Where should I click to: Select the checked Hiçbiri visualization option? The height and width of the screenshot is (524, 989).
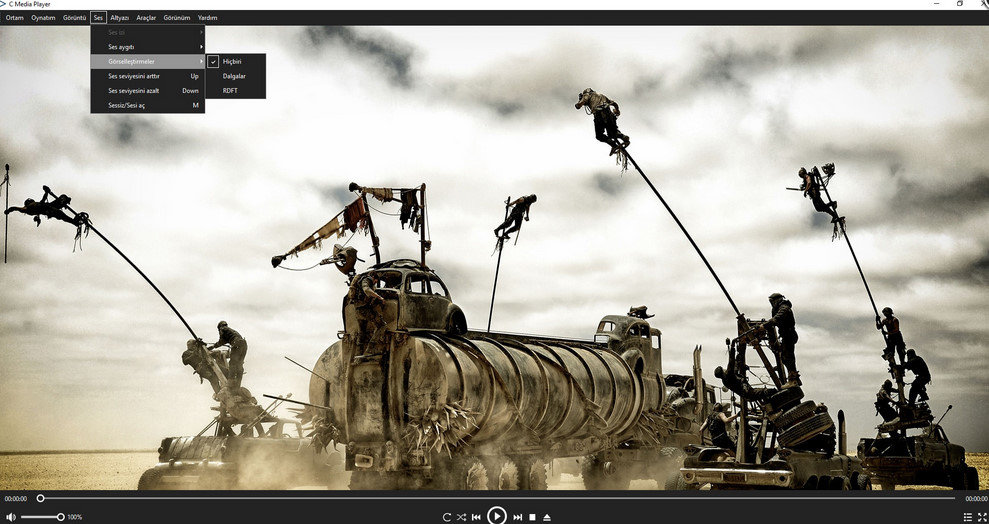[x=236, y=61]
